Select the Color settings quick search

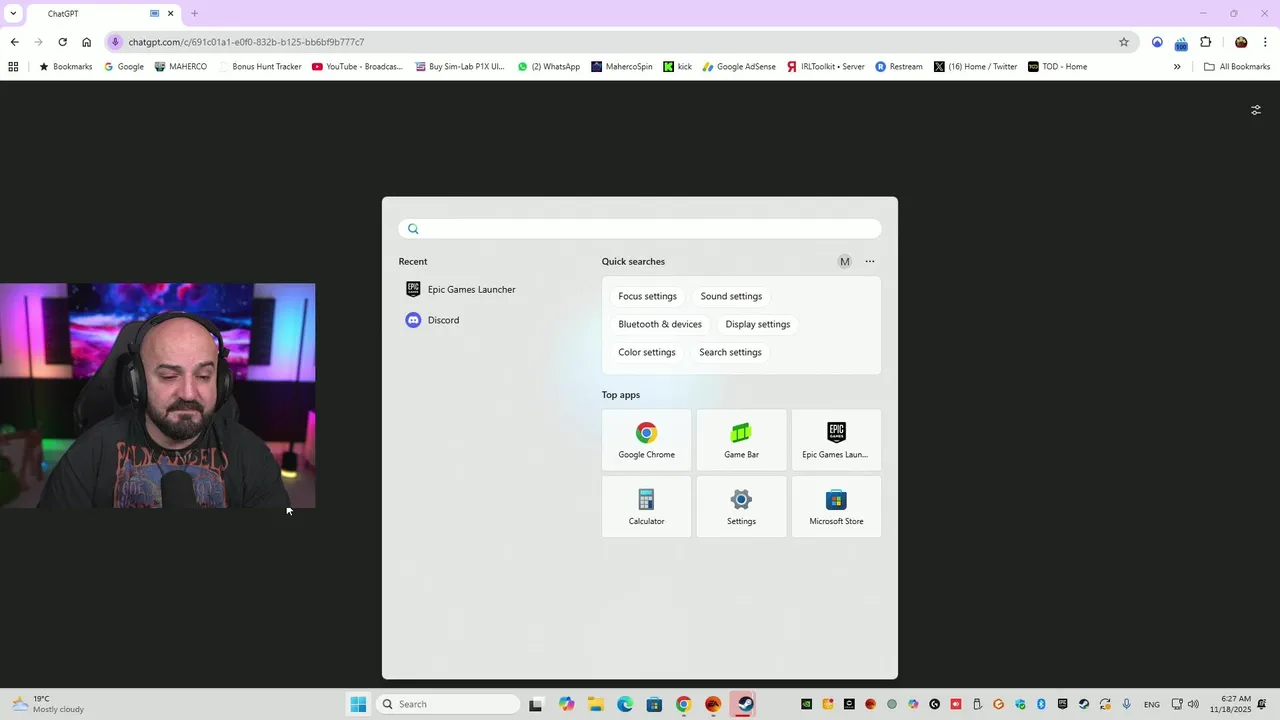click(x=647, y=352)
